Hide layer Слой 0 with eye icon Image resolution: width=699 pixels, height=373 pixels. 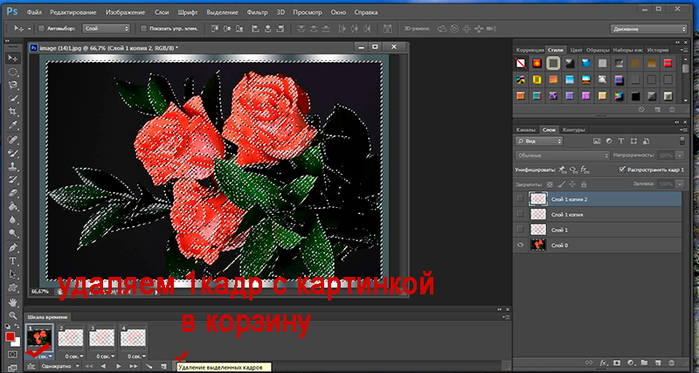[519, 245]
